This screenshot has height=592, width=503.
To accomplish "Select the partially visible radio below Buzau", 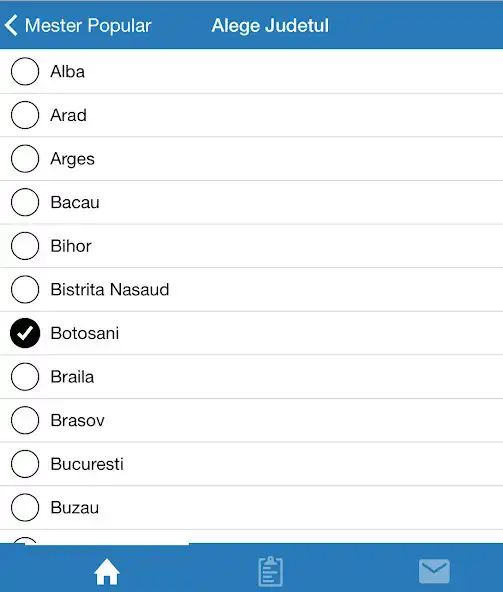I will (25, 540).
